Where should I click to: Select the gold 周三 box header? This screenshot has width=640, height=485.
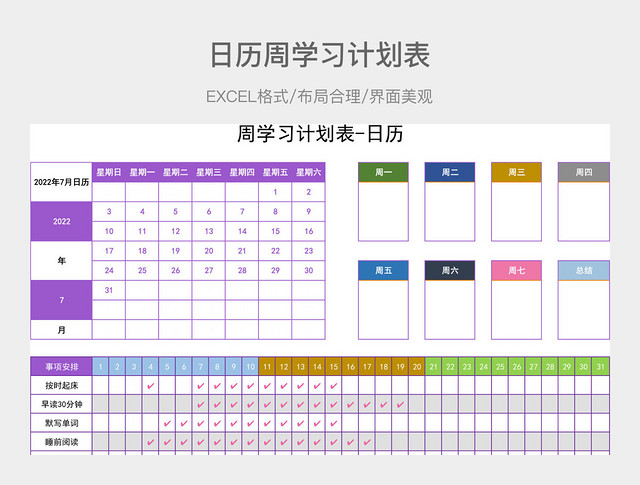(516, 172)
